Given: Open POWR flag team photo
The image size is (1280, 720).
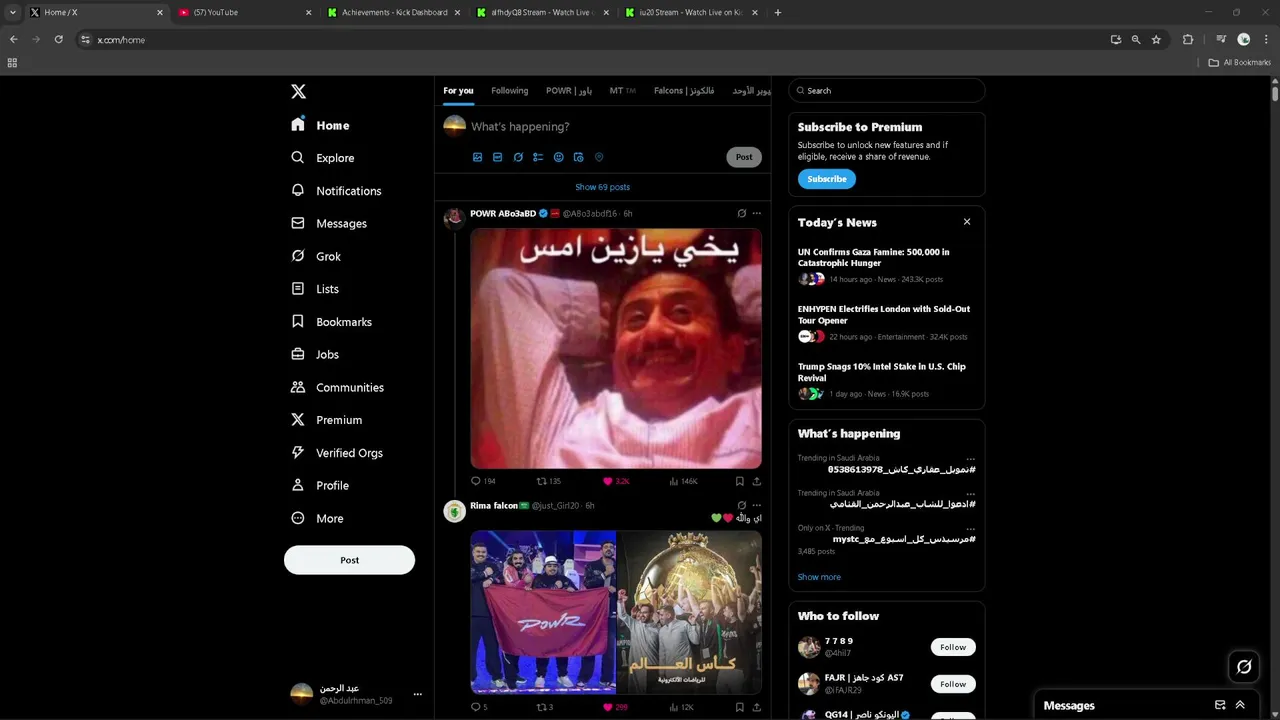Looking at the screenshot, I should (x=543, y=612).
